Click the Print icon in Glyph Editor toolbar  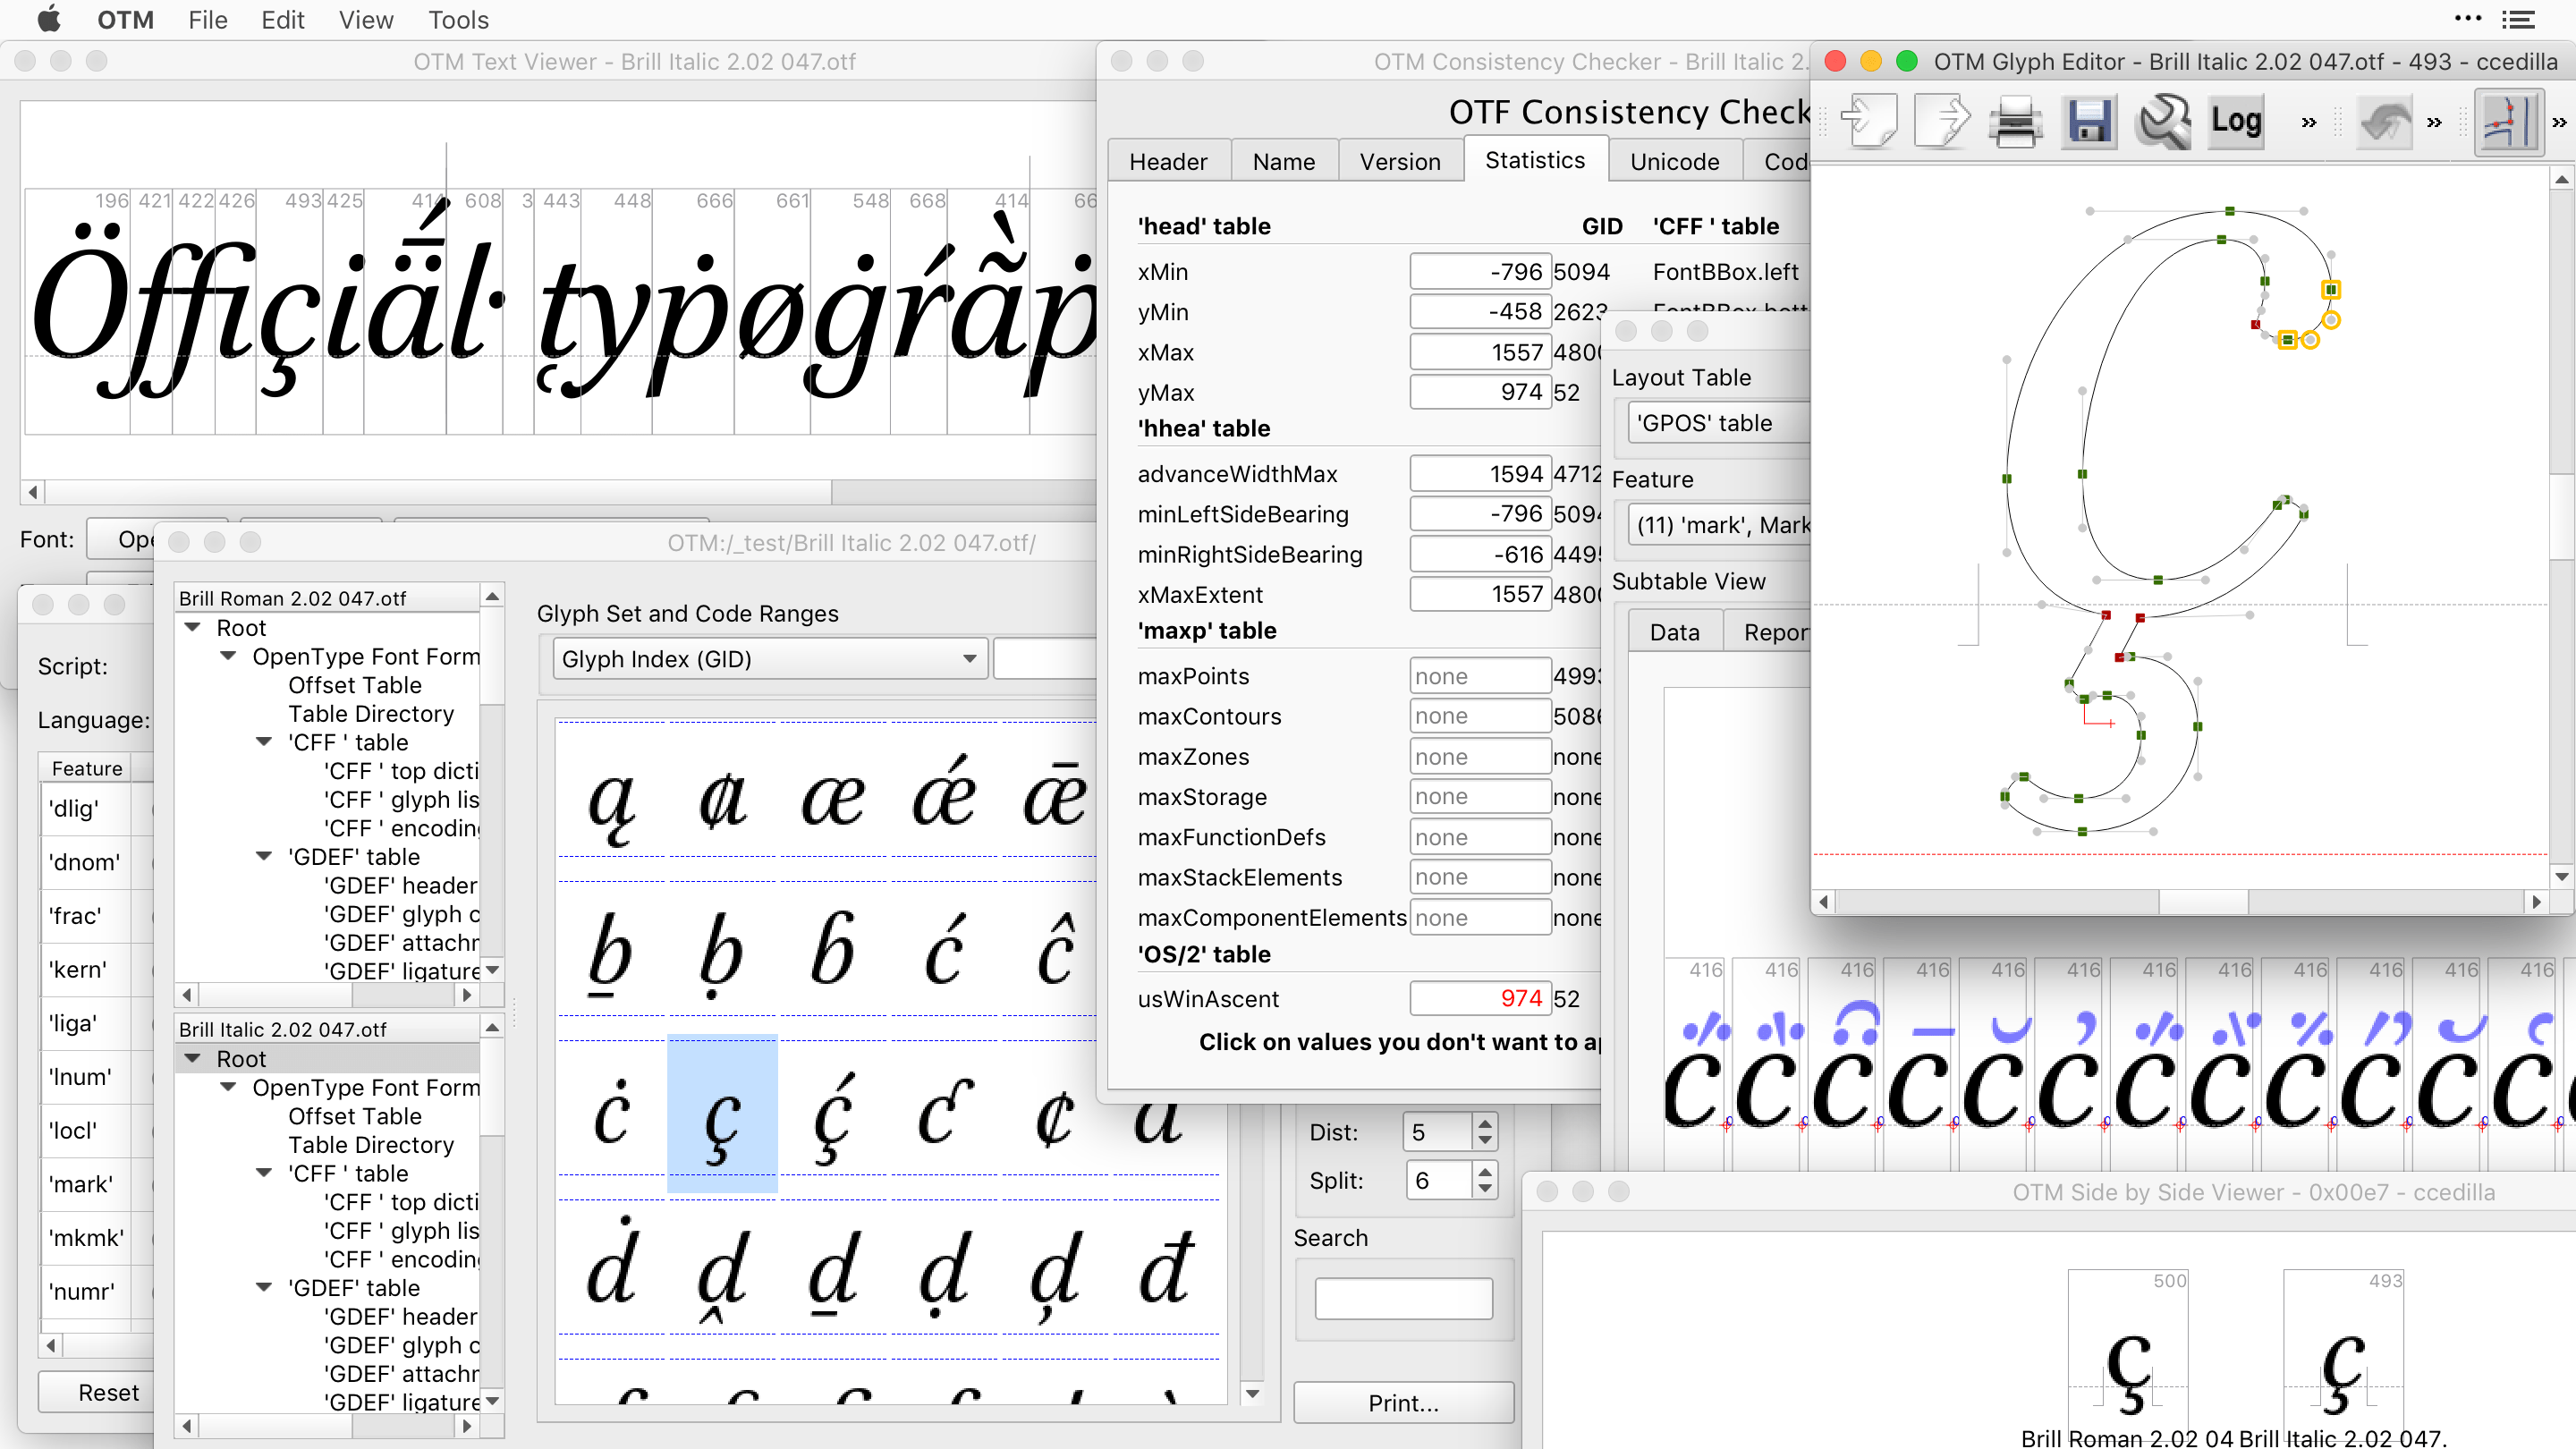(x=2014, y=122)
